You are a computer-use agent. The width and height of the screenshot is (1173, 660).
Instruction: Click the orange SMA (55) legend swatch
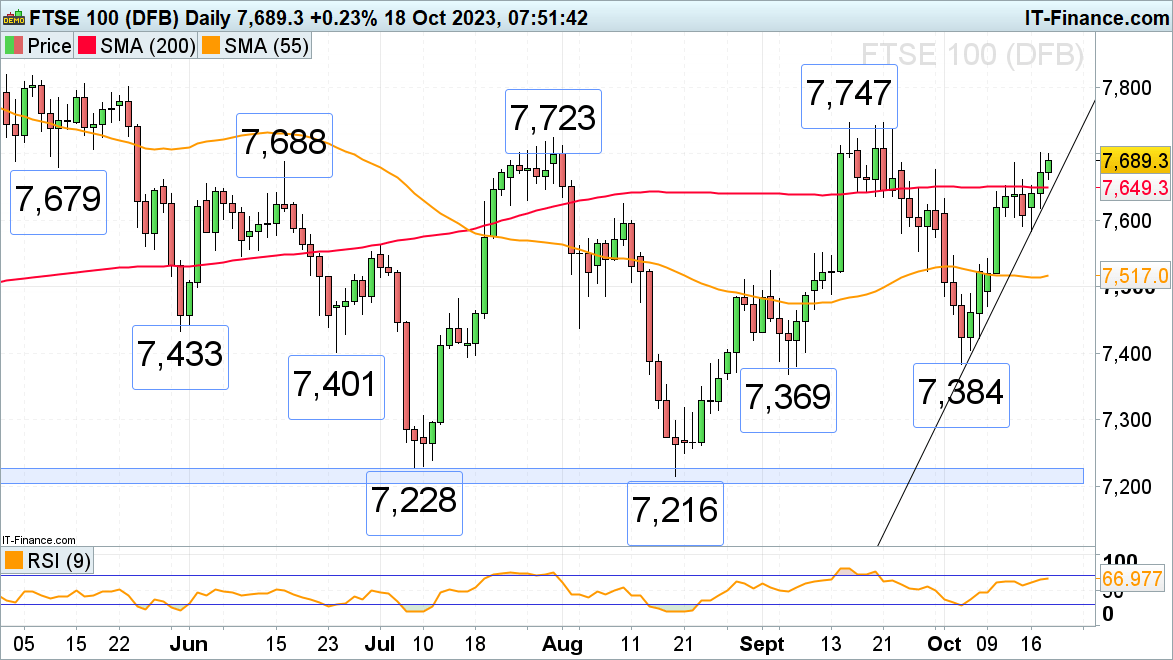(x=211, y=46)
